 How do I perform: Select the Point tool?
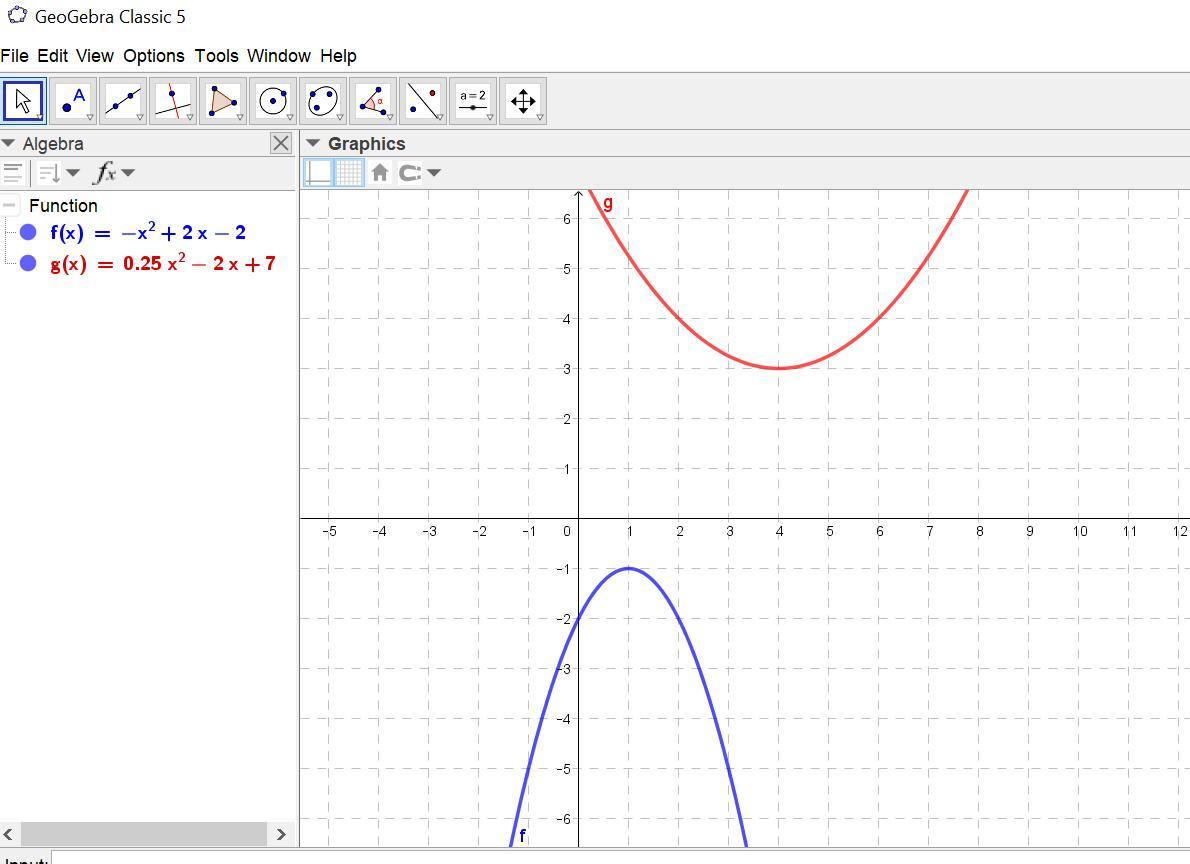tap(73, 101)
